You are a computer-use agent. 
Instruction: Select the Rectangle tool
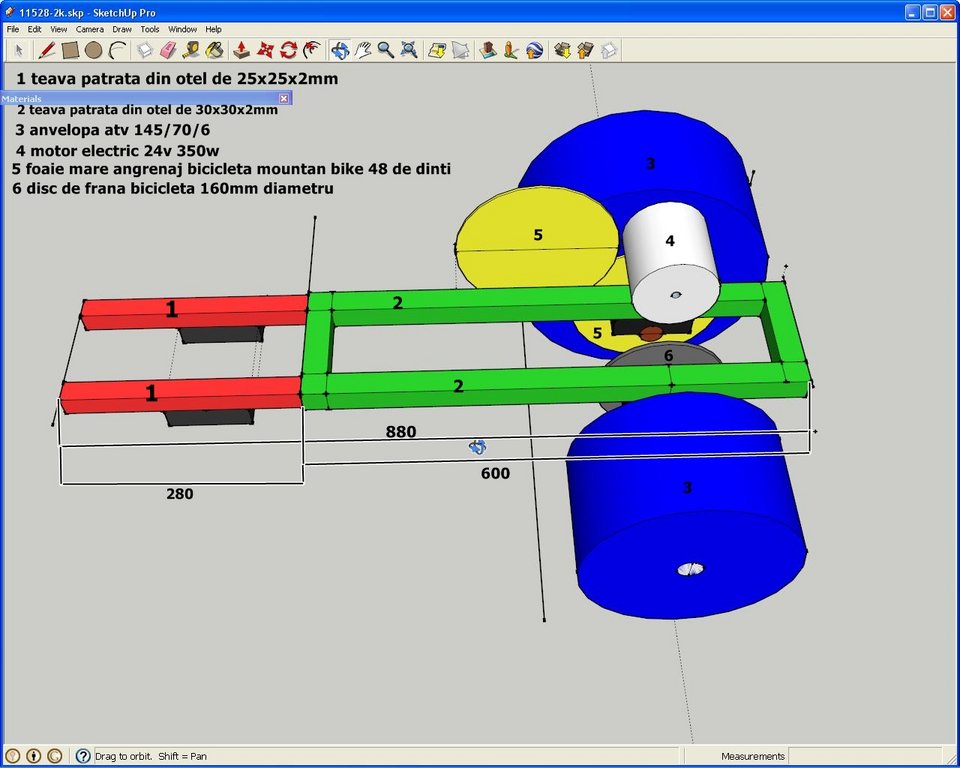(x=70, y=50)
